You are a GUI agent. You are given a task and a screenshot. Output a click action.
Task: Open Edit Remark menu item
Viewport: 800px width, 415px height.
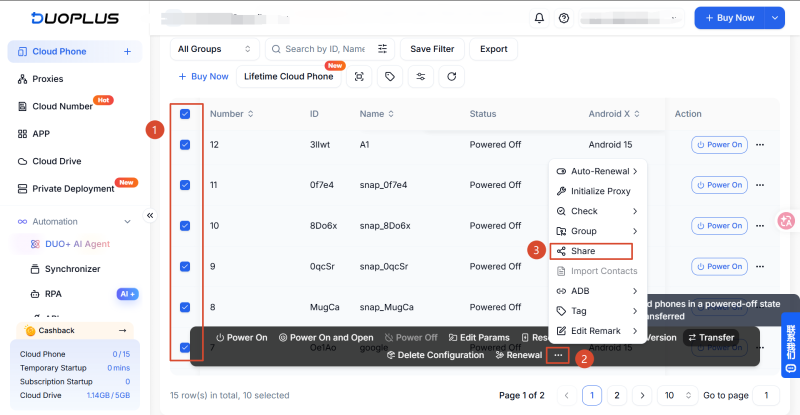[x=597, y=331]
